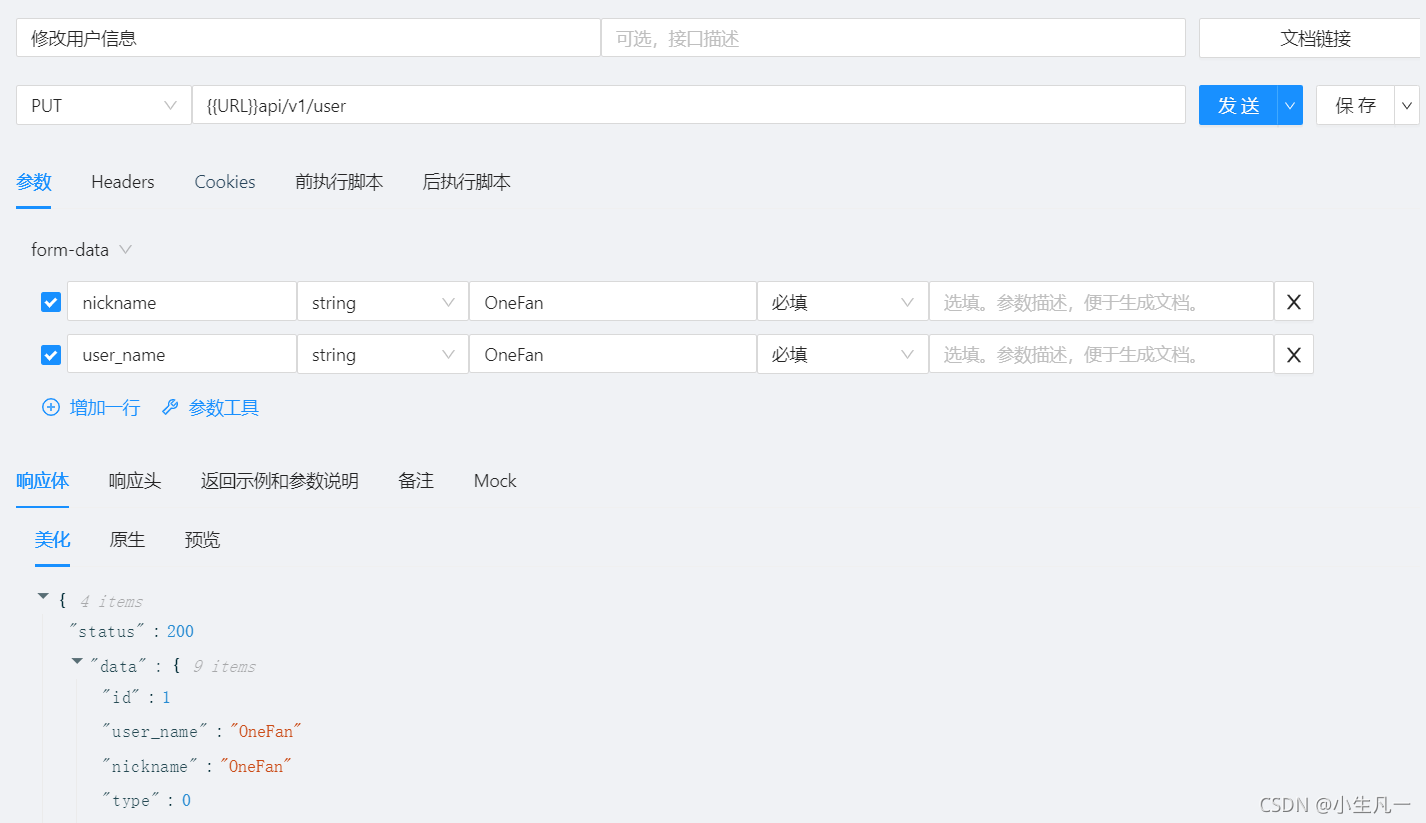Open the string type dropdown for nickname
This screenshot has width=1426, height=823.
[382, 301]
